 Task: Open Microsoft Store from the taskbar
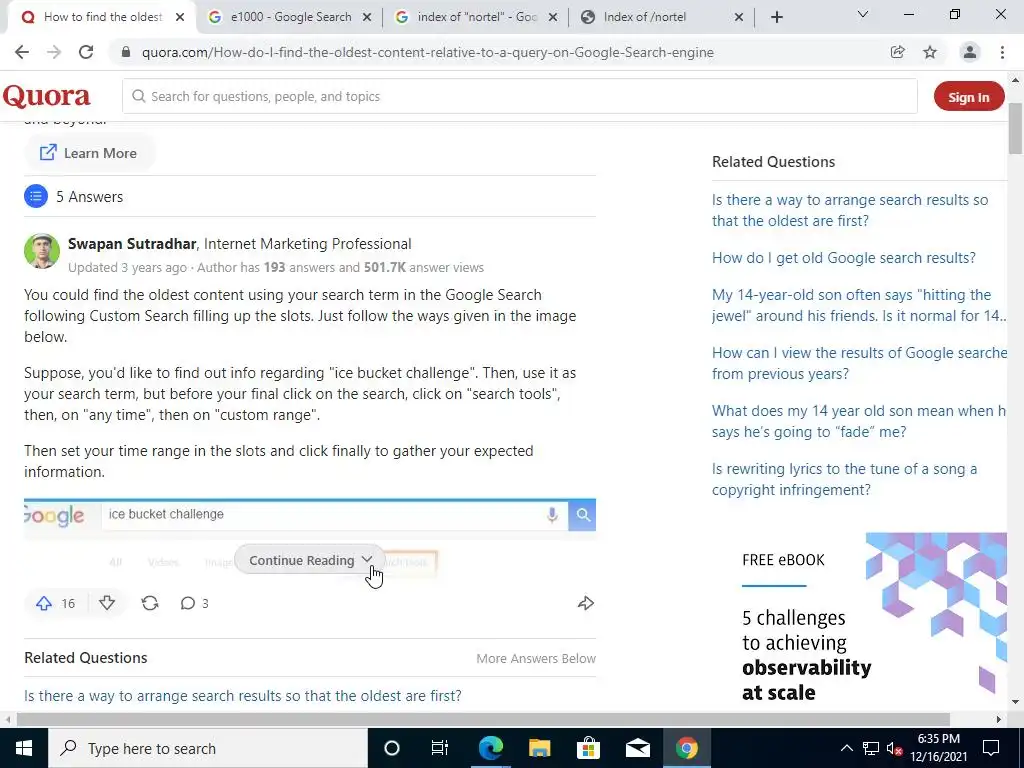(x=588, y=748)
